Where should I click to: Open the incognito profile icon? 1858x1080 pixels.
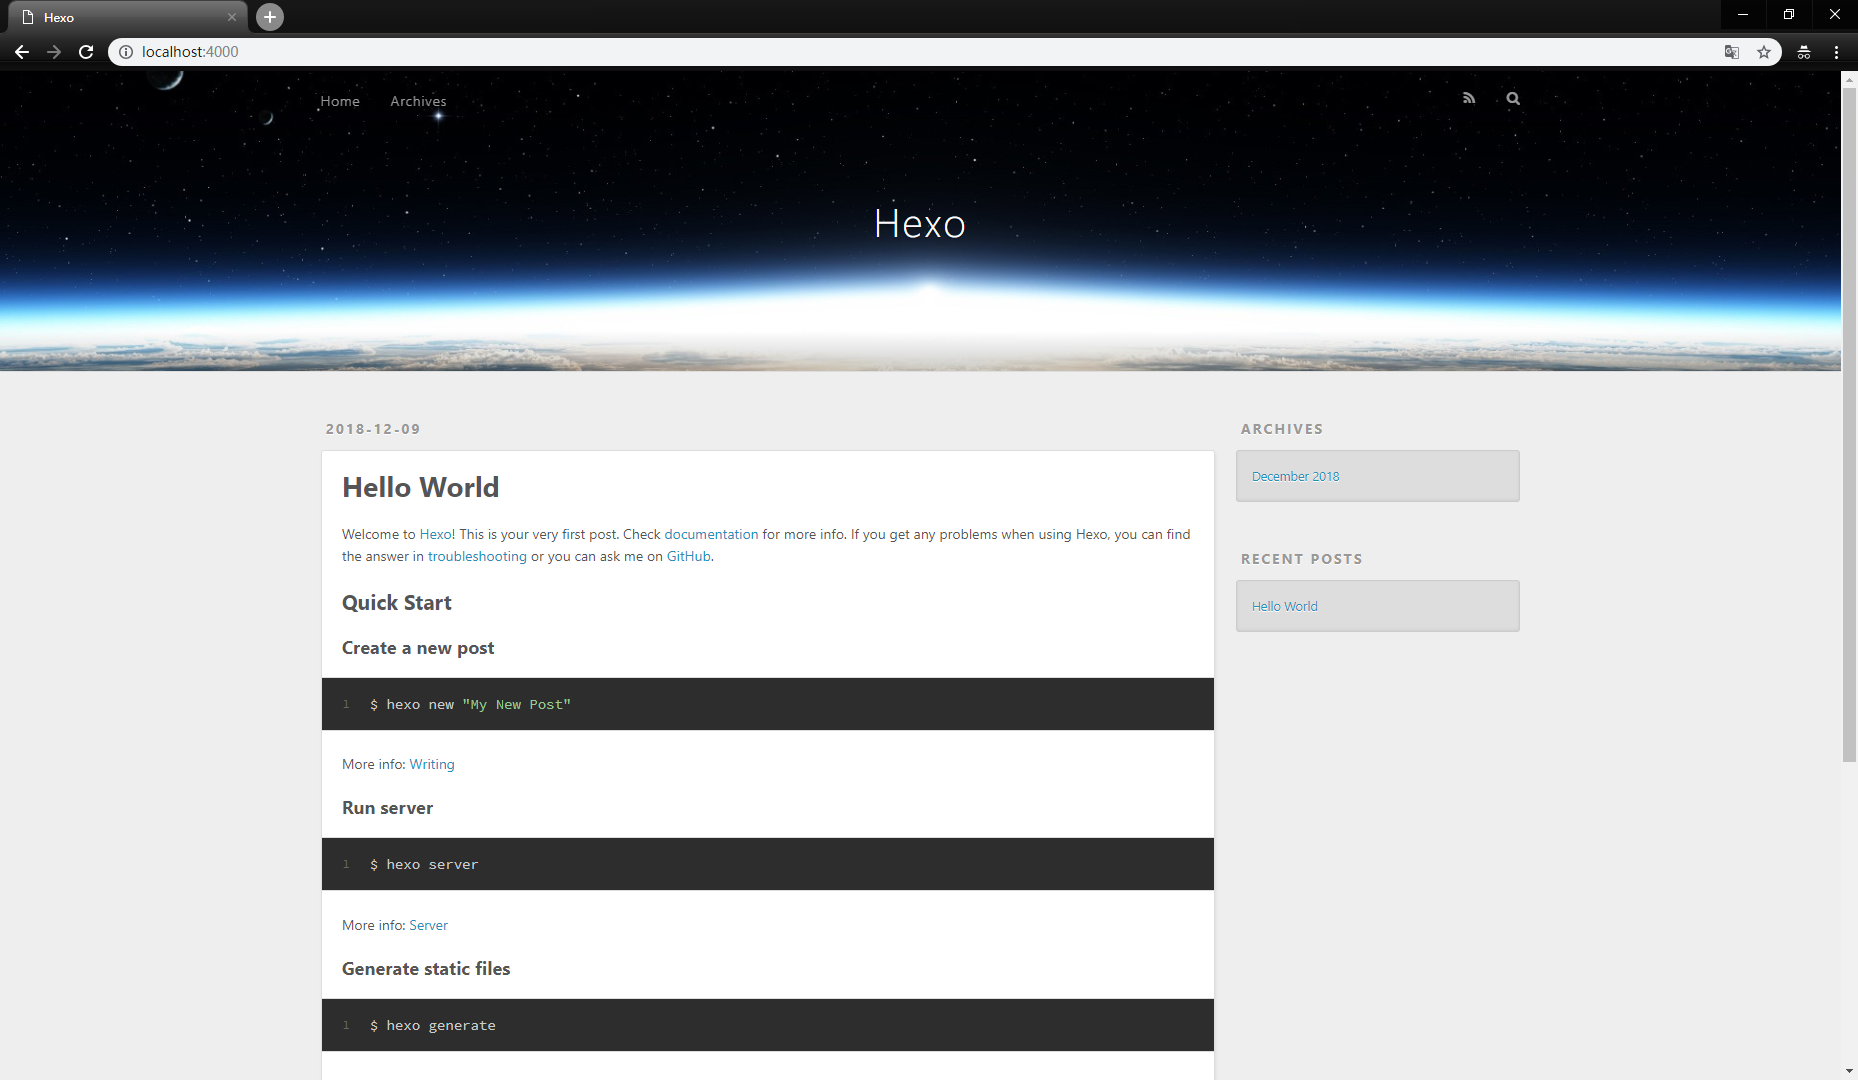pyautogui.click(x=1804, y=52)
